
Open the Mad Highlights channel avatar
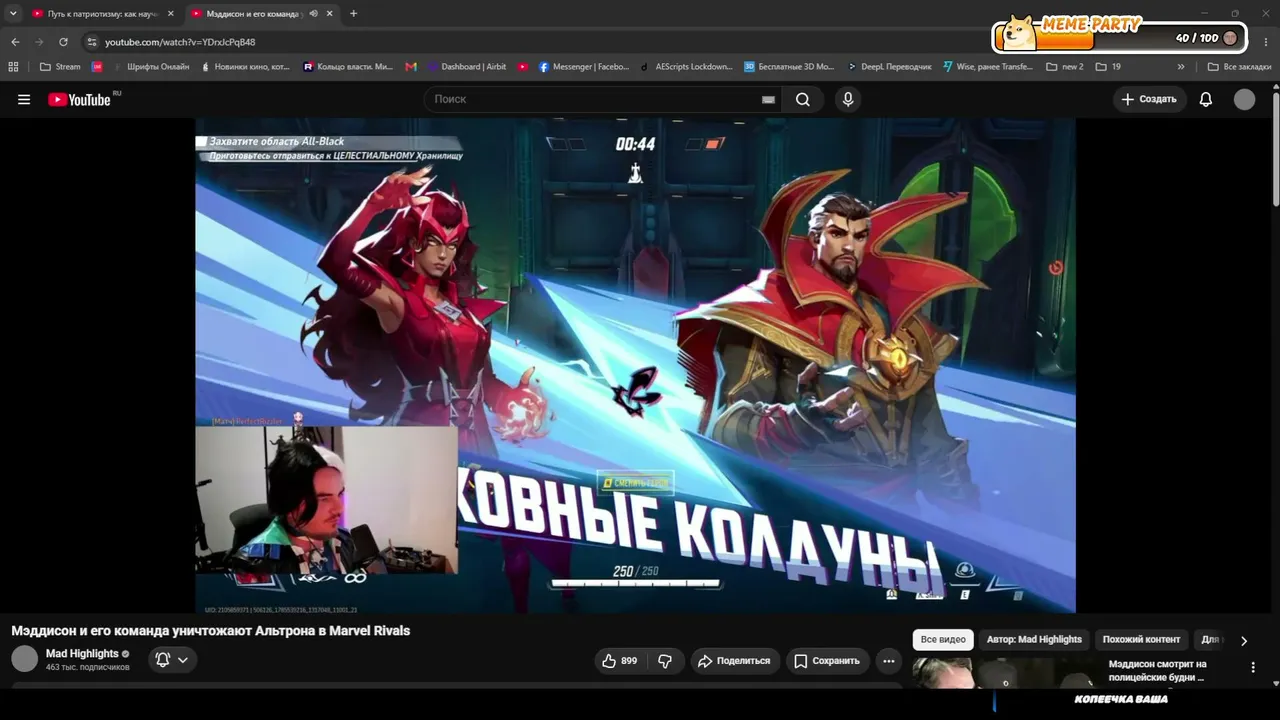pyautogui.click(x=24, y=659)
